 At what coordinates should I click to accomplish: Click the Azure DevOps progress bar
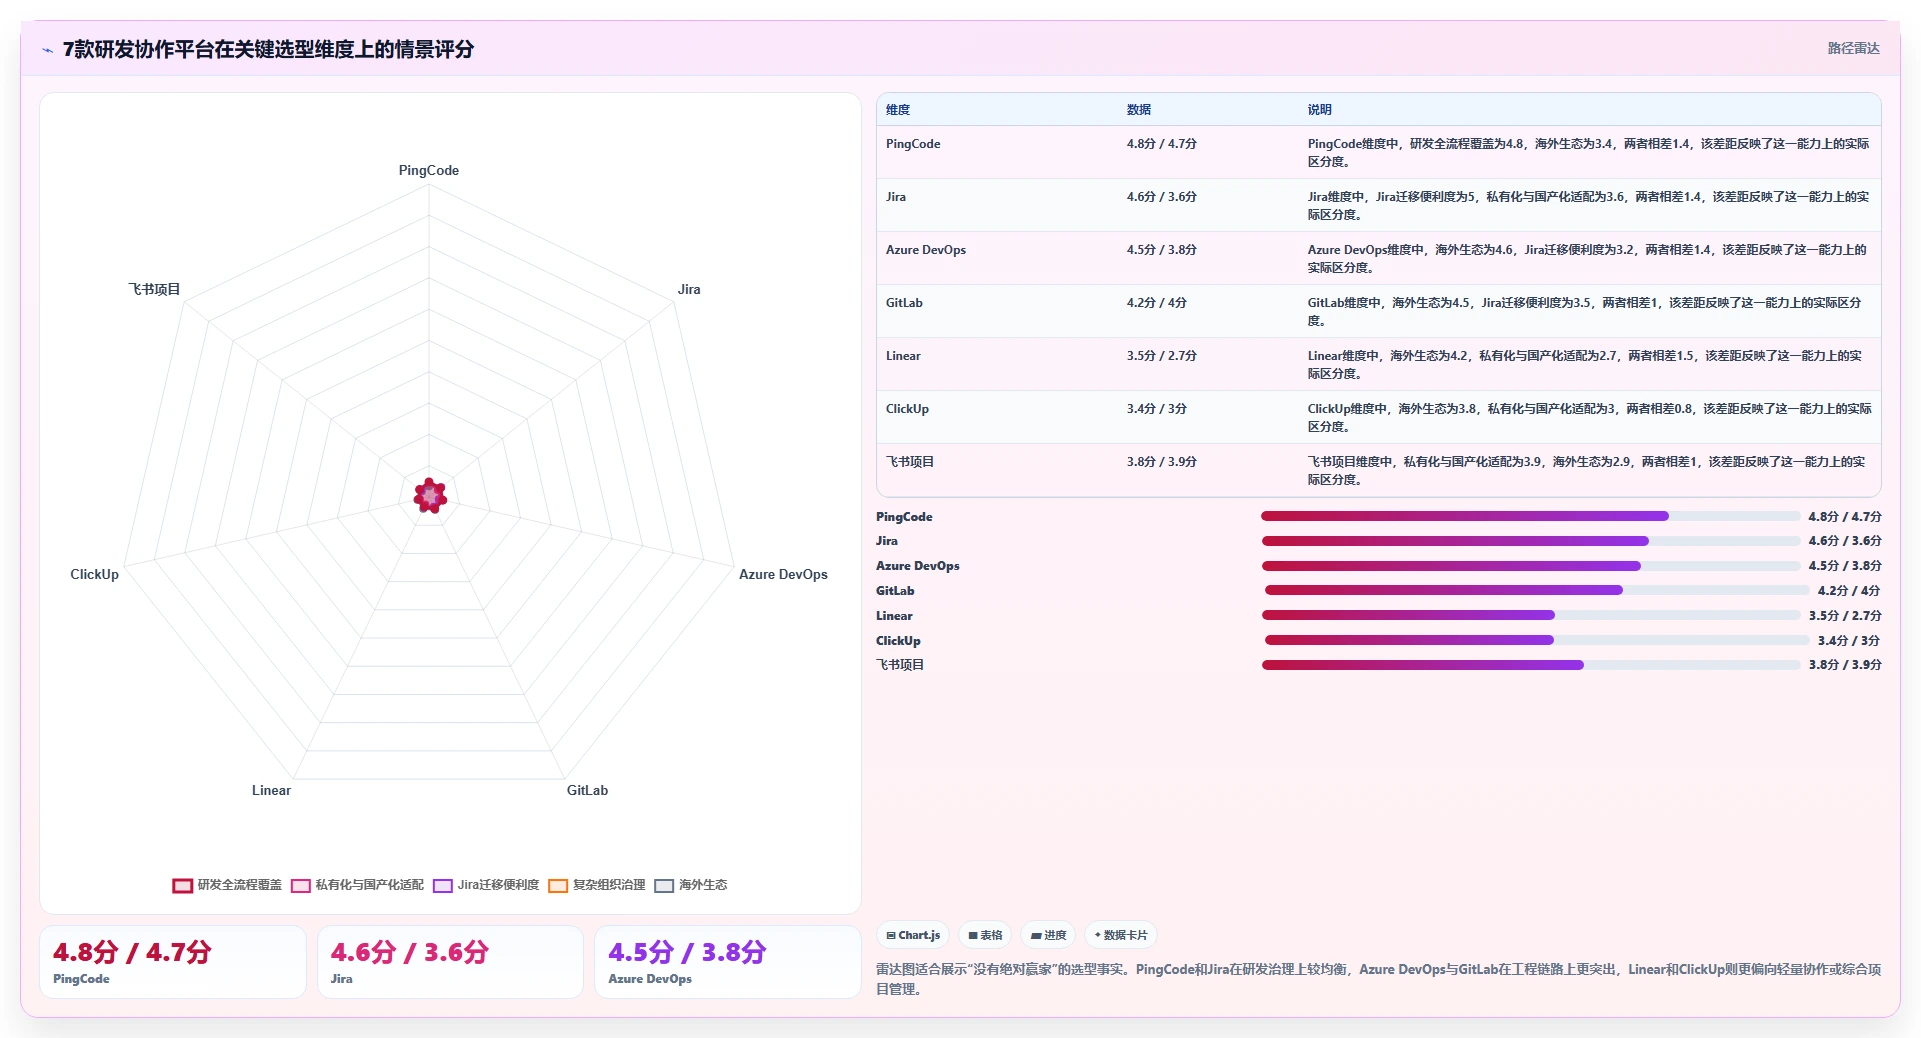[x=1530, y=566]
